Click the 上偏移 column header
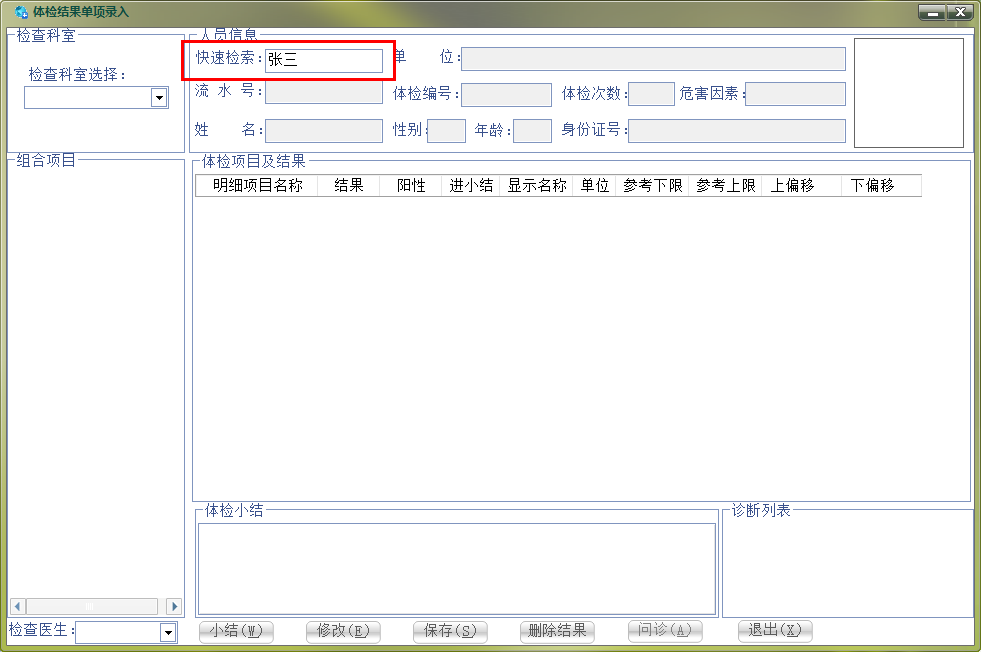The image size is (981, 652). 801,185
